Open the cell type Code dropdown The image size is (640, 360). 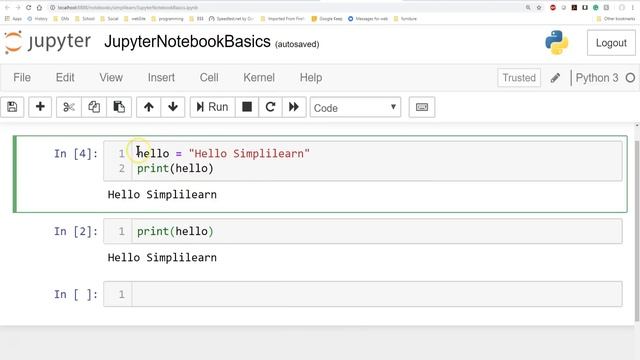pos(355,107)
